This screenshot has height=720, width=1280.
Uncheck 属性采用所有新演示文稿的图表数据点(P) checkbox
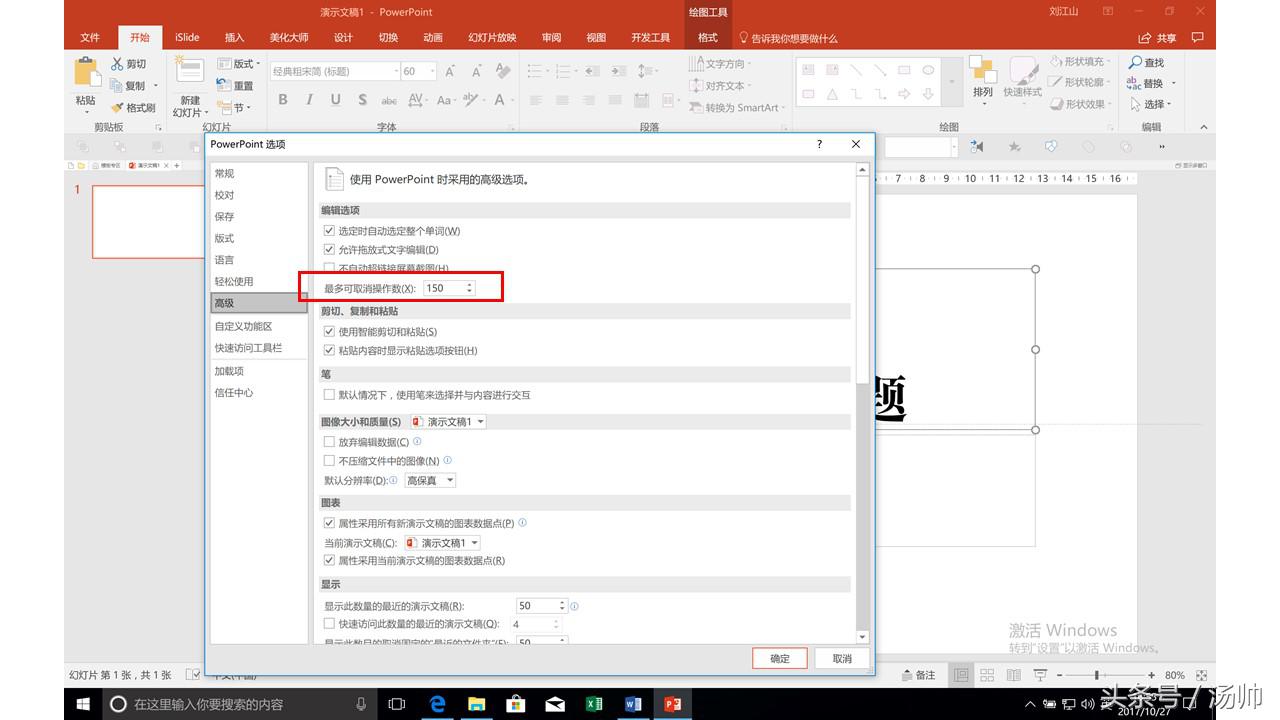coord(329,523)
